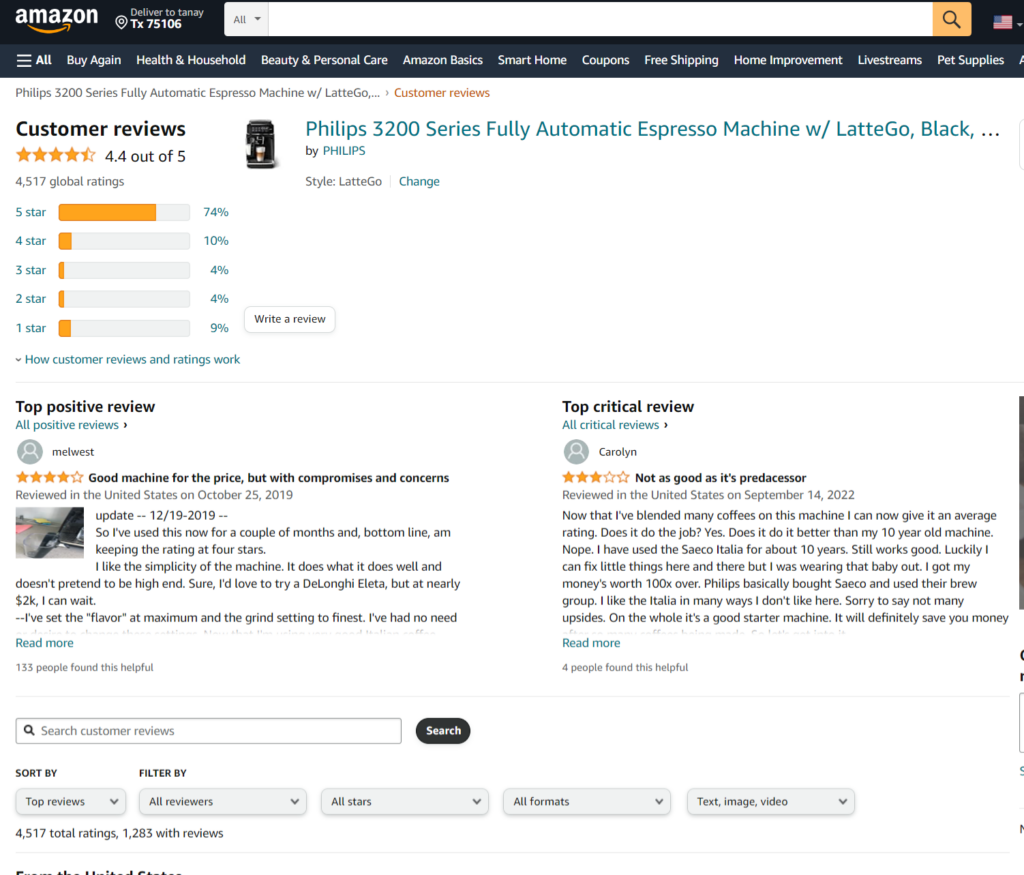1024x875 pixels.
Task: Filter by the 3 star link
Action: (x=31, y=270)
